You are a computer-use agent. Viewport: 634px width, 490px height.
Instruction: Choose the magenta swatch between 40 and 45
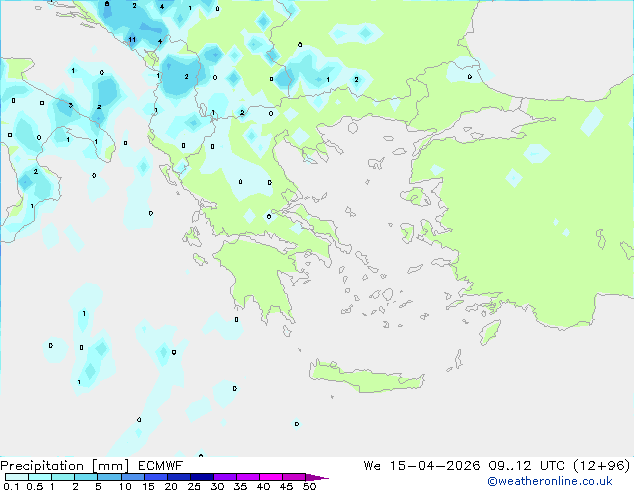[271, 477]
